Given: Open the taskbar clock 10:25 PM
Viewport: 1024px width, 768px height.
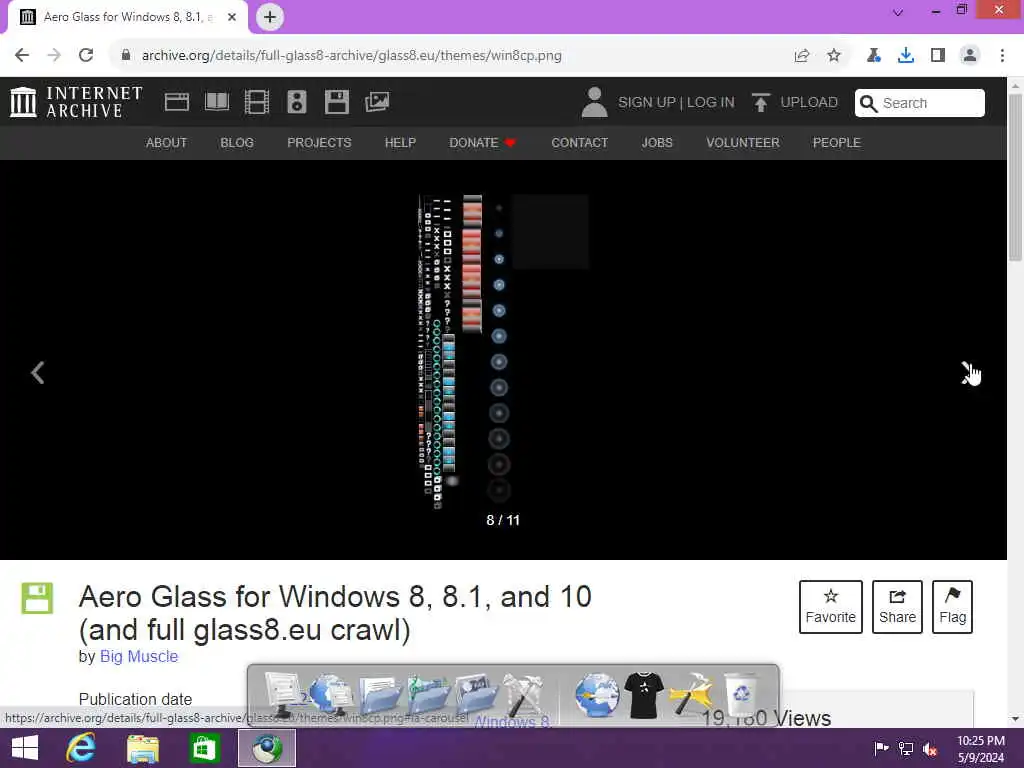Looking at the screenshot, I should (x=981, y=749).
